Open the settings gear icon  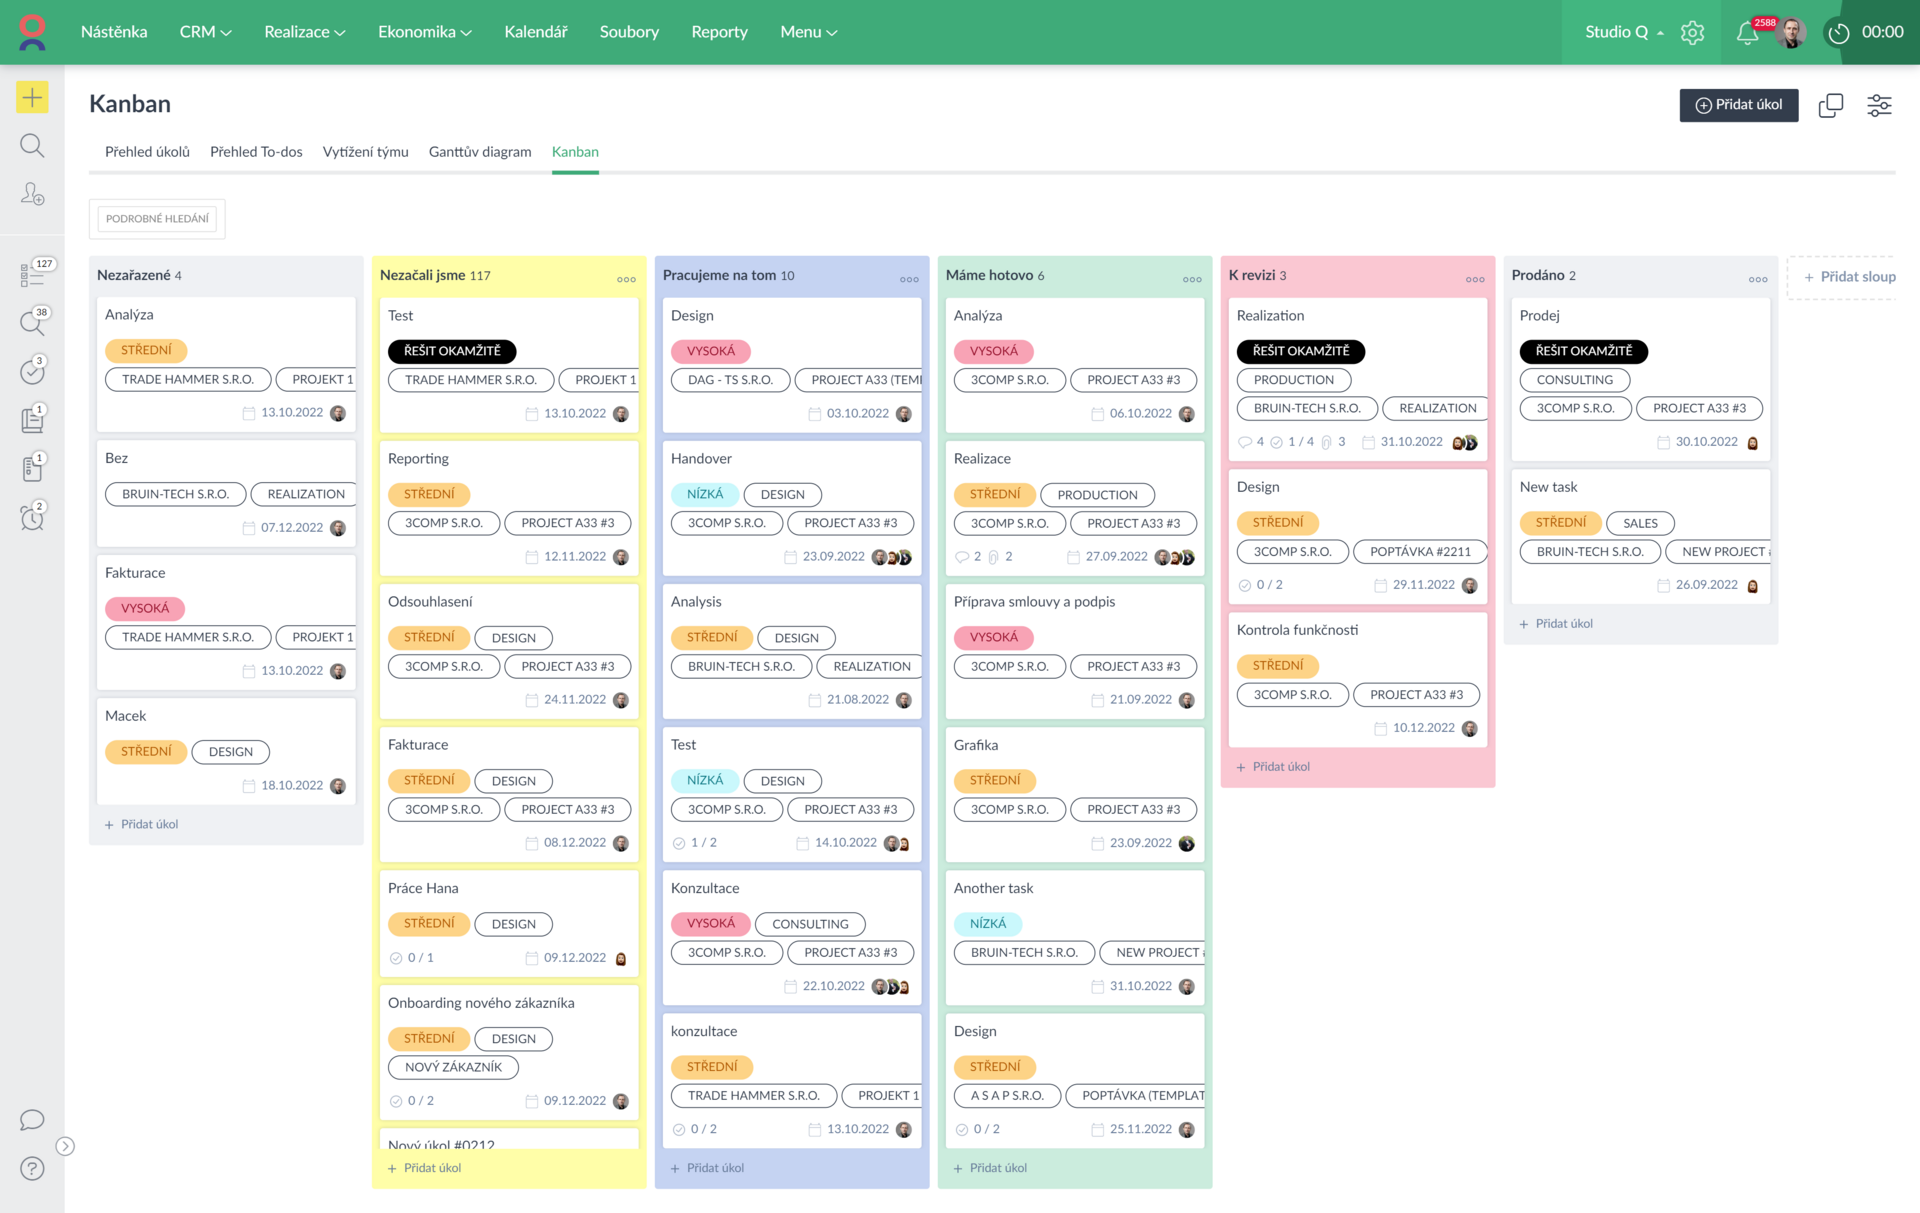[1692, 33]
